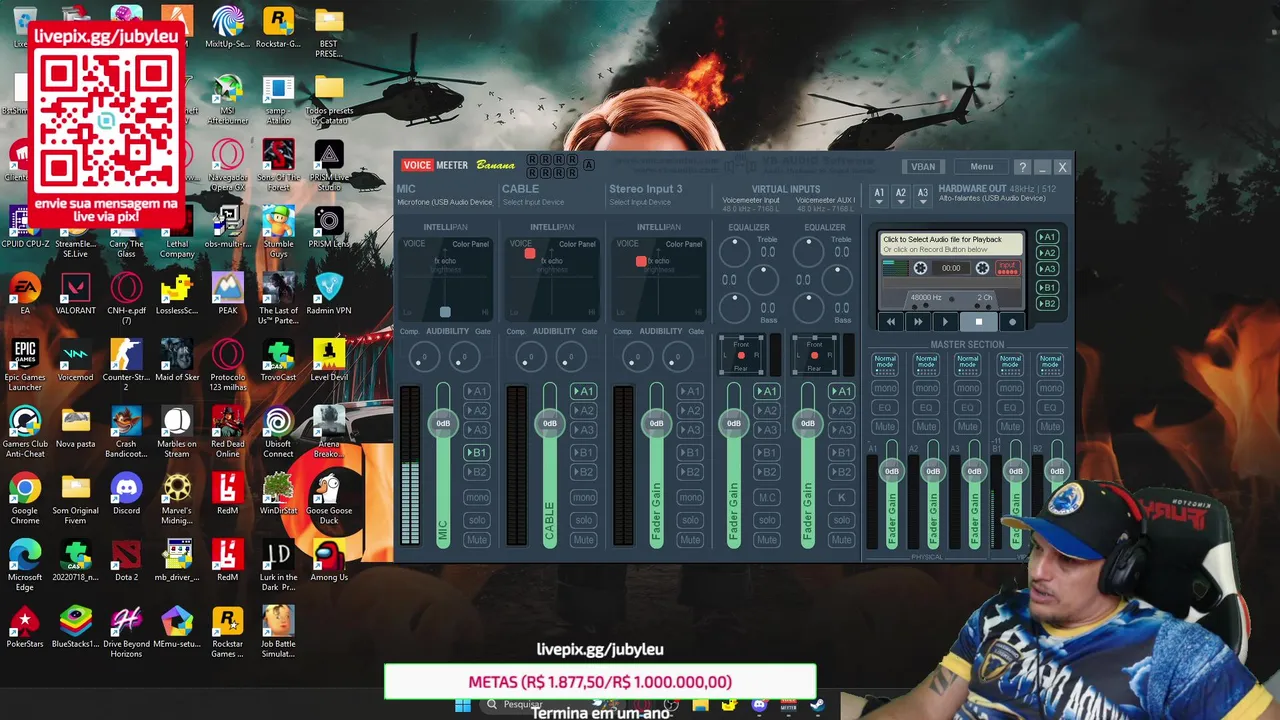Open the Level Devil desktop icon
The height and width of the screenshot is (720, 1280).
click(329, 360)
